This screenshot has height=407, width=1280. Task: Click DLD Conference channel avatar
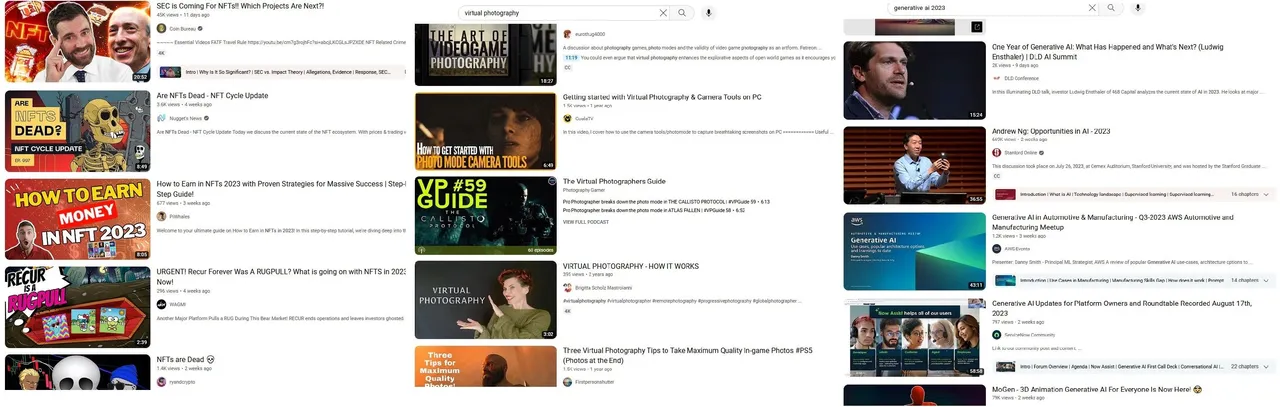point(997,78)
